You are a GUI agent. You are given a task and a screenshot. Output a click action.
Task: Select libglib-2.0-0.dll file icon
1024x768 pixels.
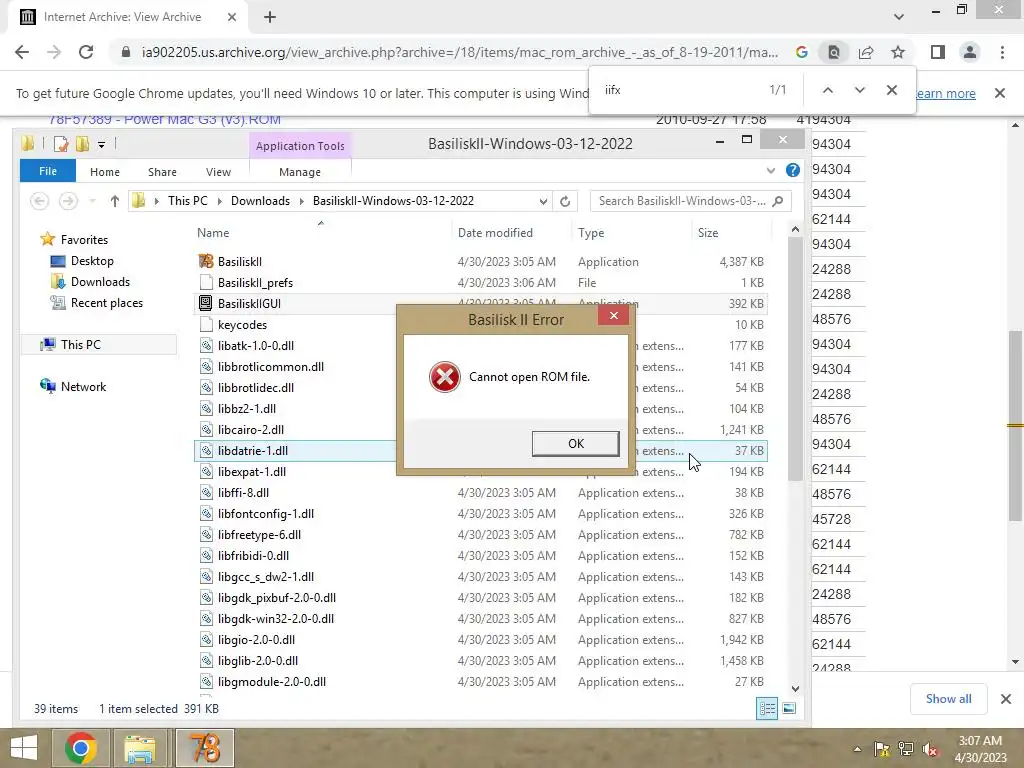point(206,660)
